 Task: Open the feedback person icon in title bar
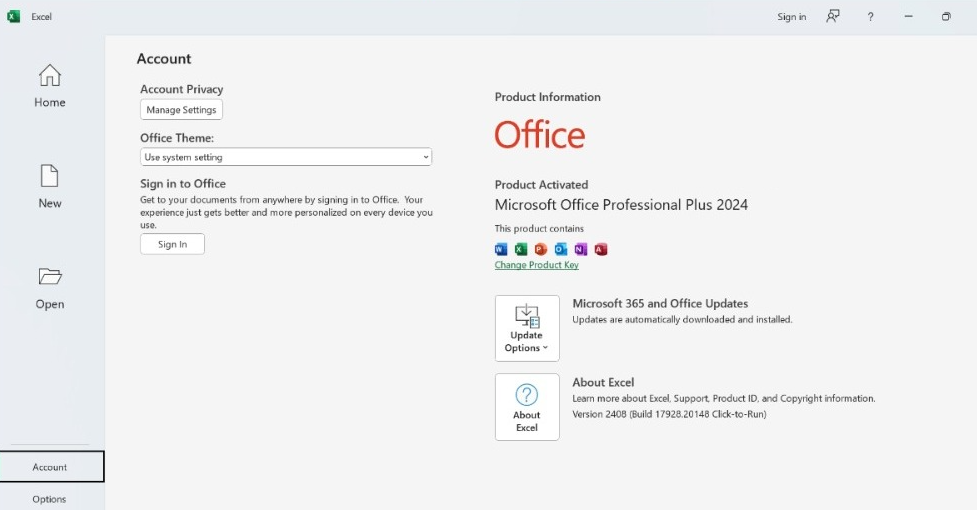point(832,17)
